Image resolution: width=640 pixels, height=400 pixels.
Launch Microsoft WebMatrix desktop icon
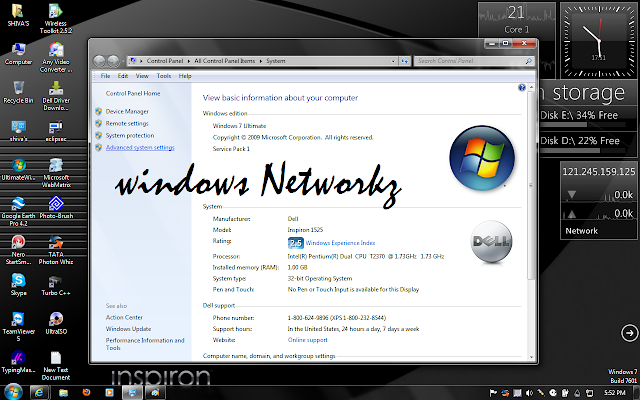coord(56,173)
